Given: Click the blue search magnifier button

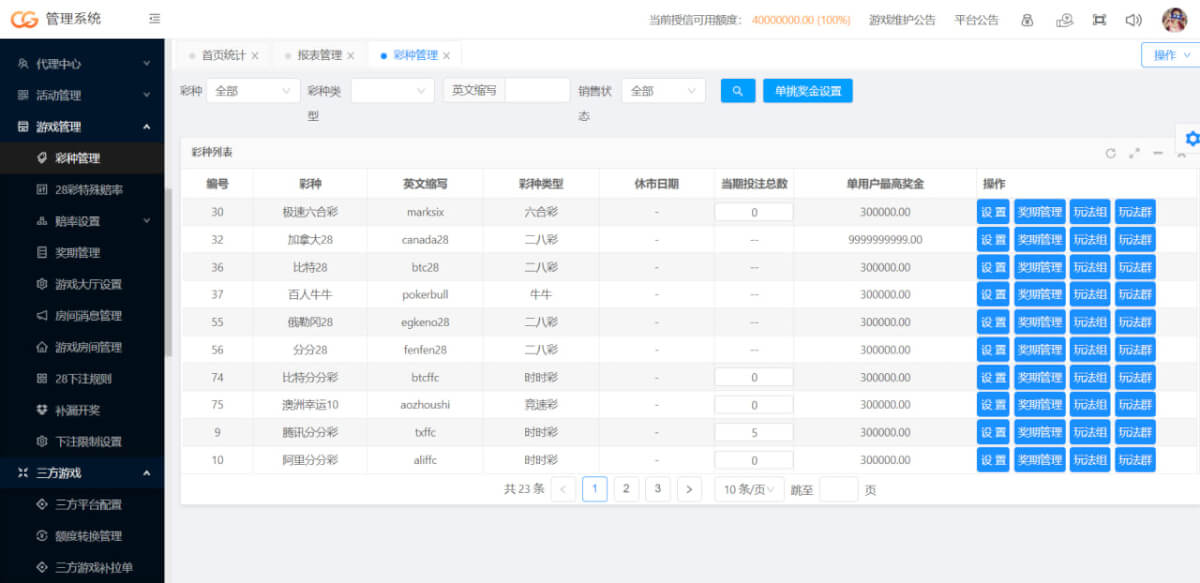Looking at the screenshot, I should tap(738, 91).
